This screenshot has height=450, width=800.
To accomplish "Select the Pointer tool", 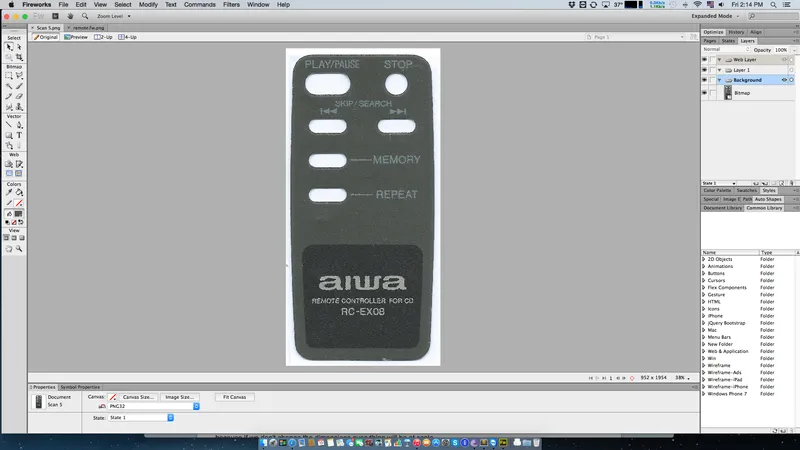I will (9, 47).
